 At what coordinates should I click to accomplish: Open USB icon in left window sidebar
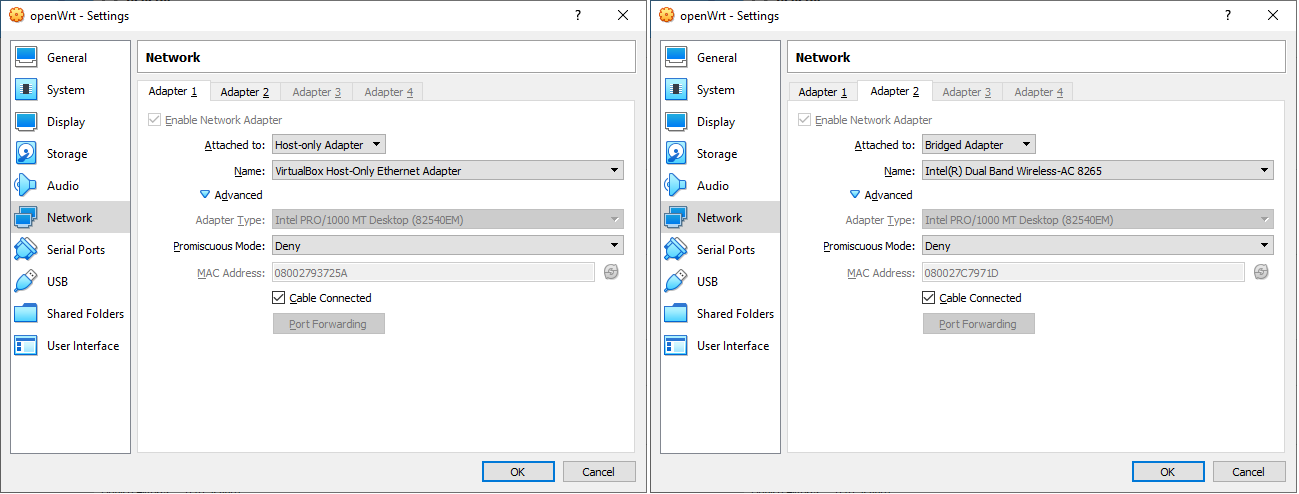coord(27,282)
